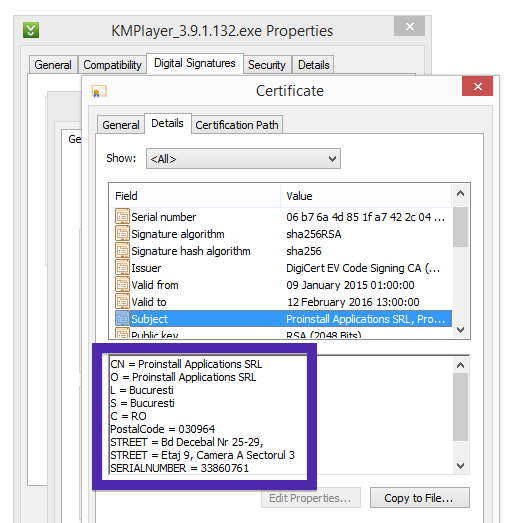Select Digital Signatures tab in Properties
The width and height of the screenshot is (507, 523).
tap(195, 63)
